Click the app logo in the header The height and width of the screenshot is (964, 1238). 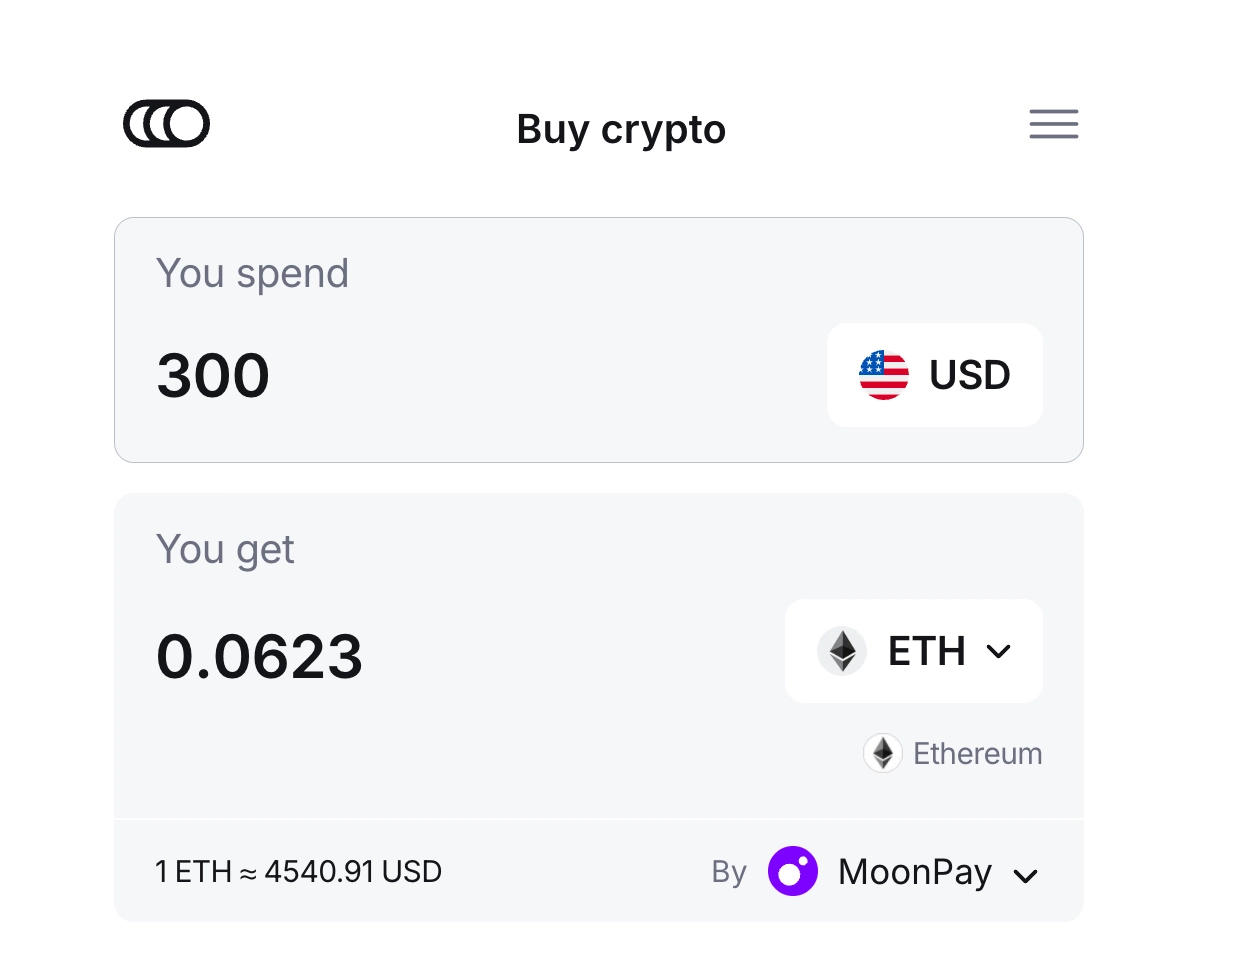pos(166,124)
